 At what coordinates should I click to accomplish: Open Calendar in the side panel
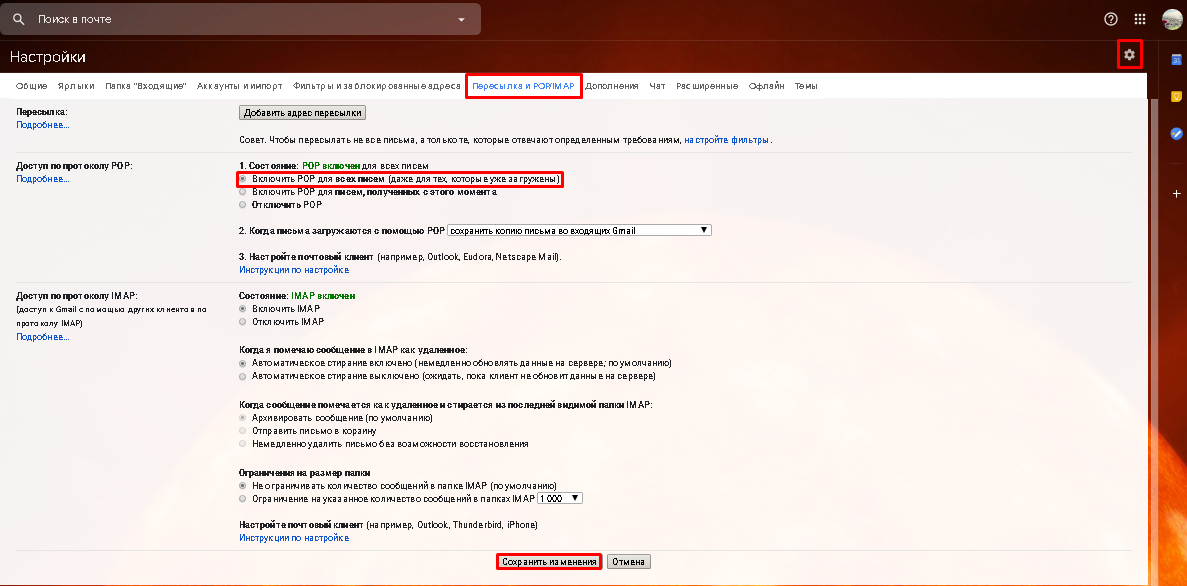(1176, 60)
